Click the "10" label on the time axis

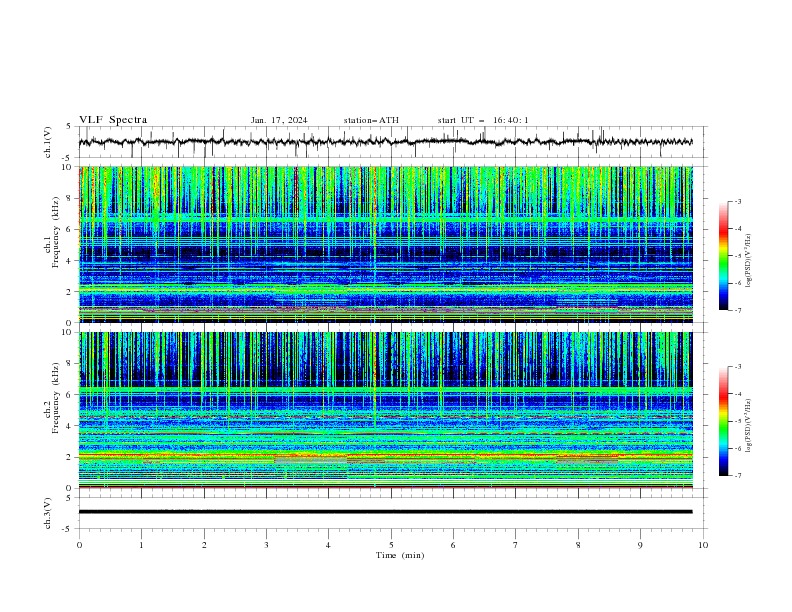coord(703,545)
